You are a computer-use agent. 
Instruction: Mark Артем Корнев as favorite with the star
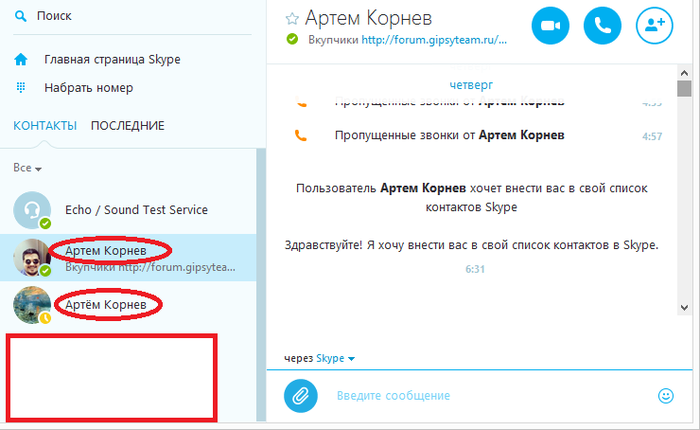[x=292, y=19]
